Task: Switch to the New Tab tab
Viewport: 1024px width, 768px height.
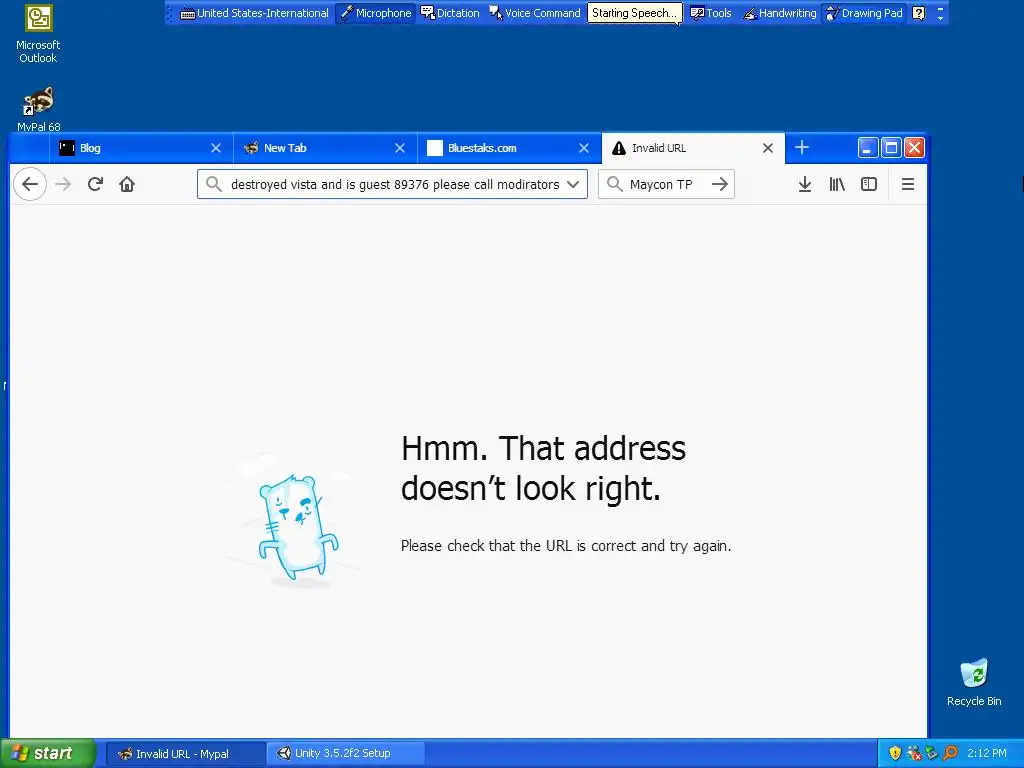Action: 325,148
